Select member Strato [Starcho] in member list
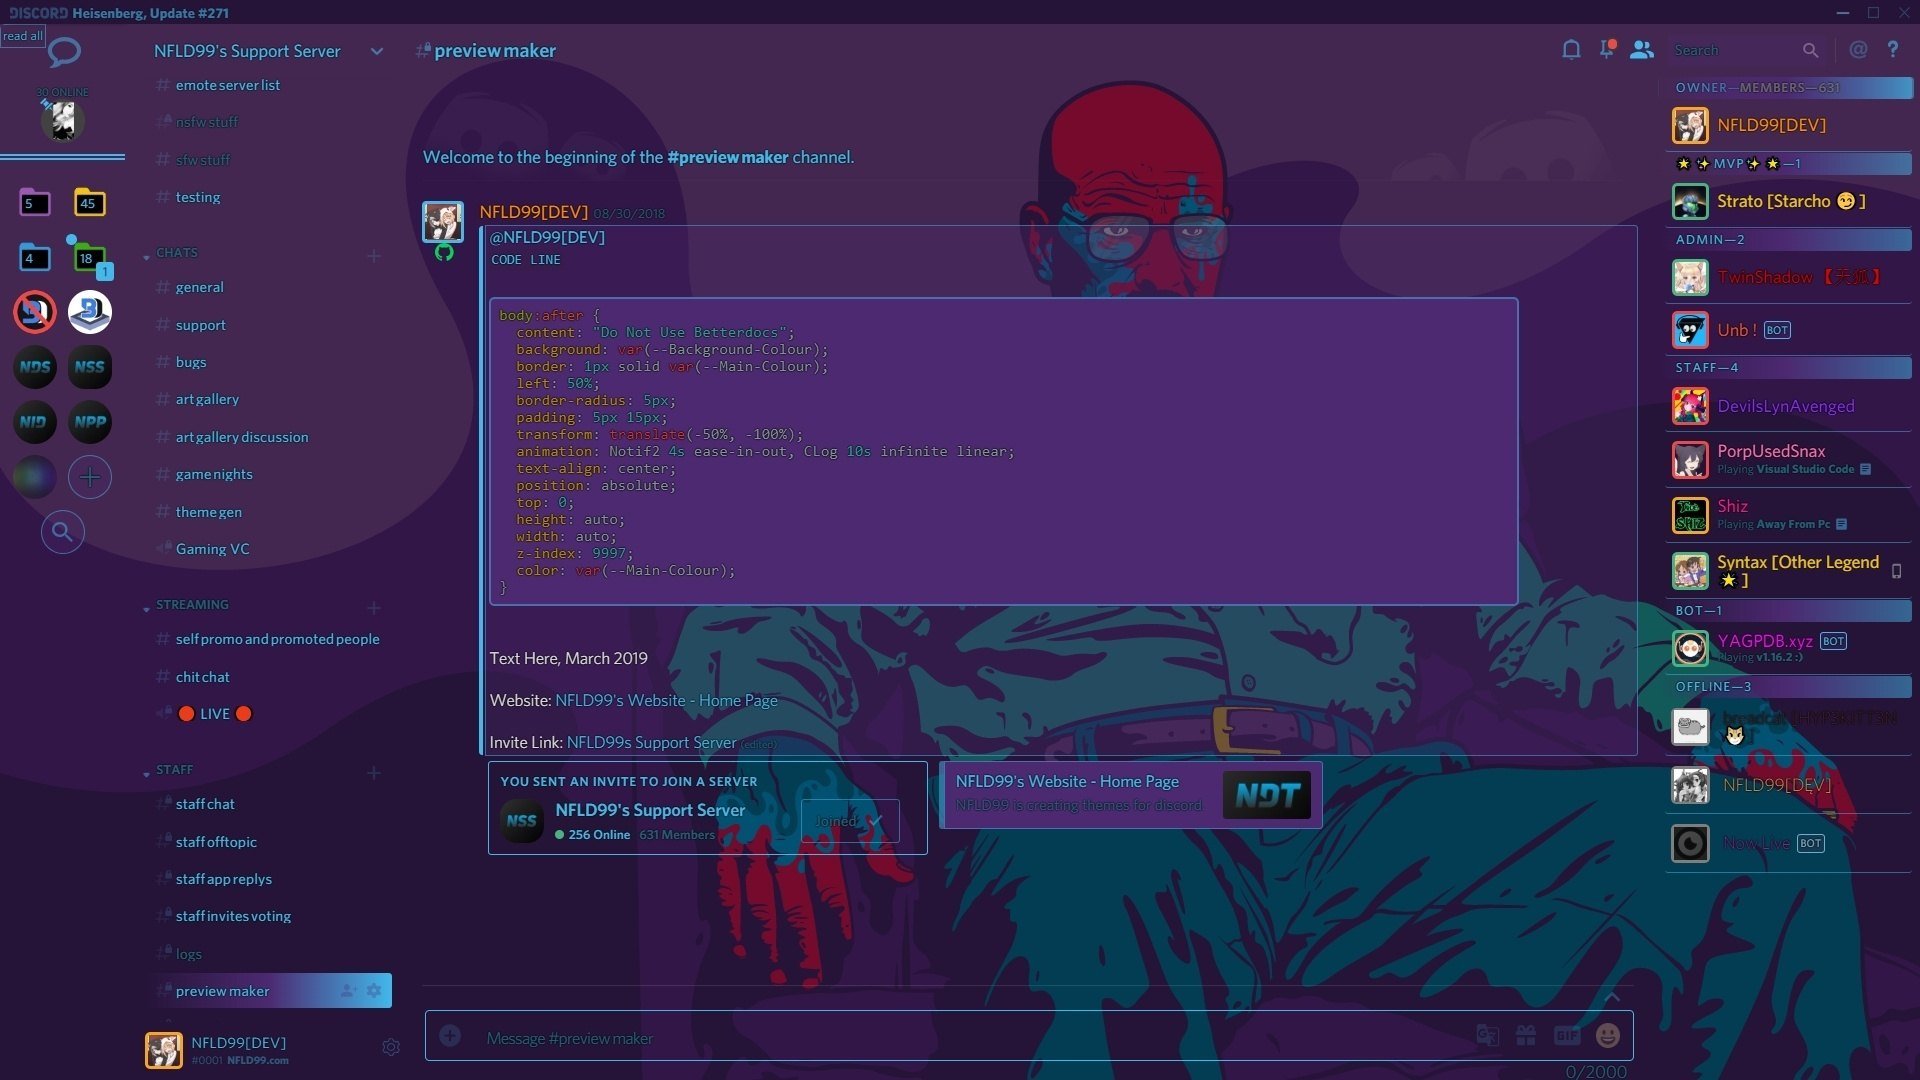The width and height of the screenshot is (1920, 1080). pos(1789,201)
